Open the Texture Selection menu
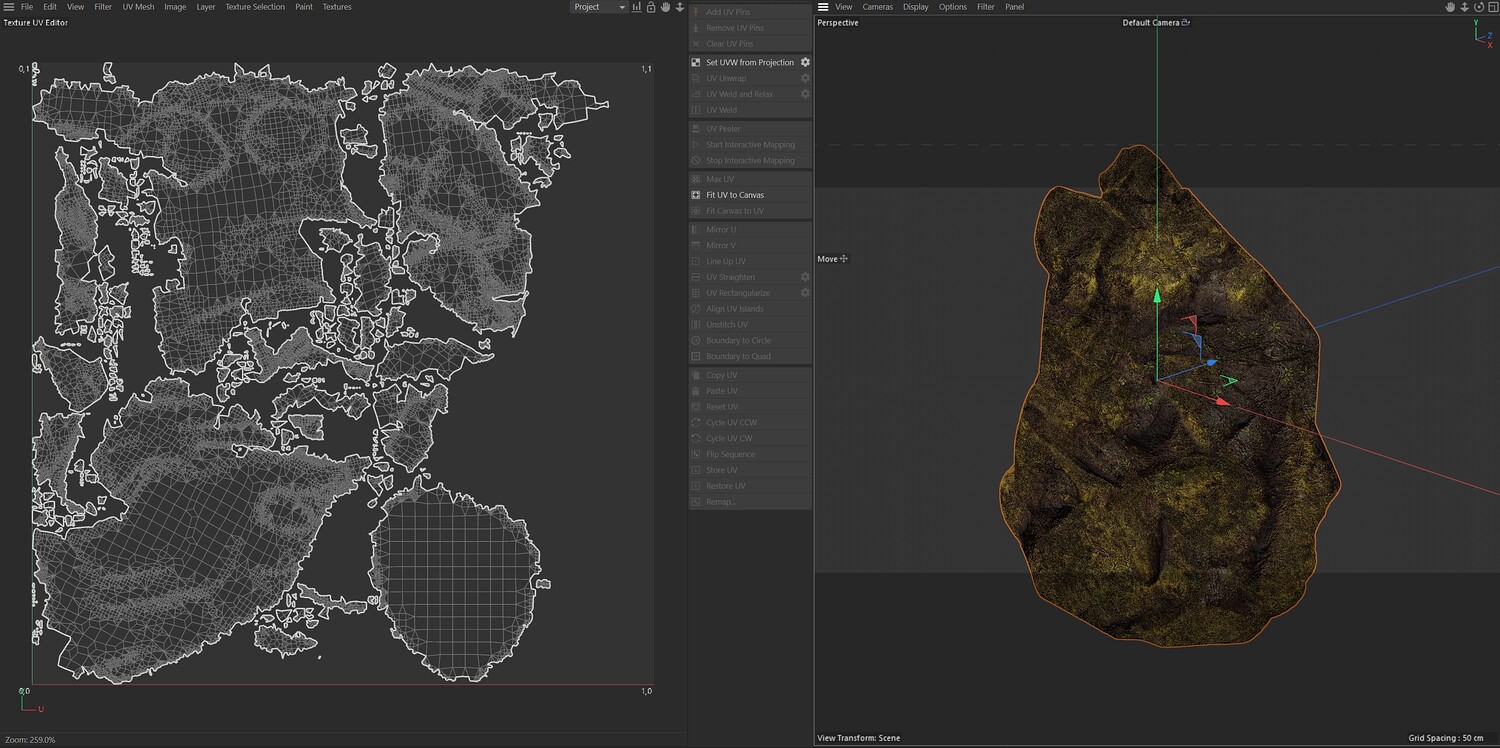The height and width of the screenshot is (748, 1500). click(x=254, y=7)
